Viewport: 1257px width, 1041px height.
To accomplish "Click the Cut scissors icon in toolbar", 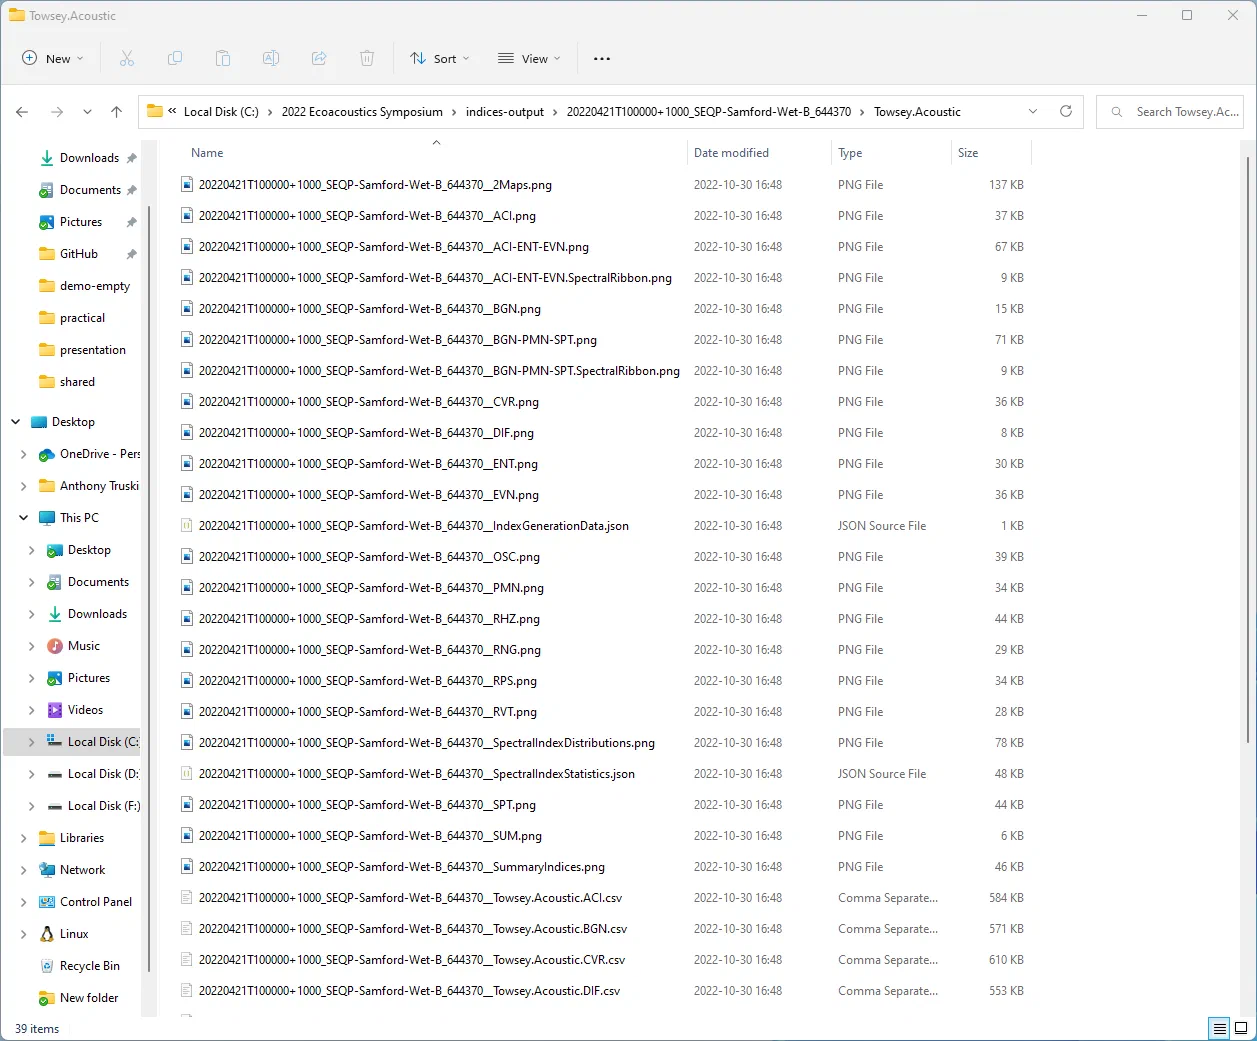I will pos(127,58).
